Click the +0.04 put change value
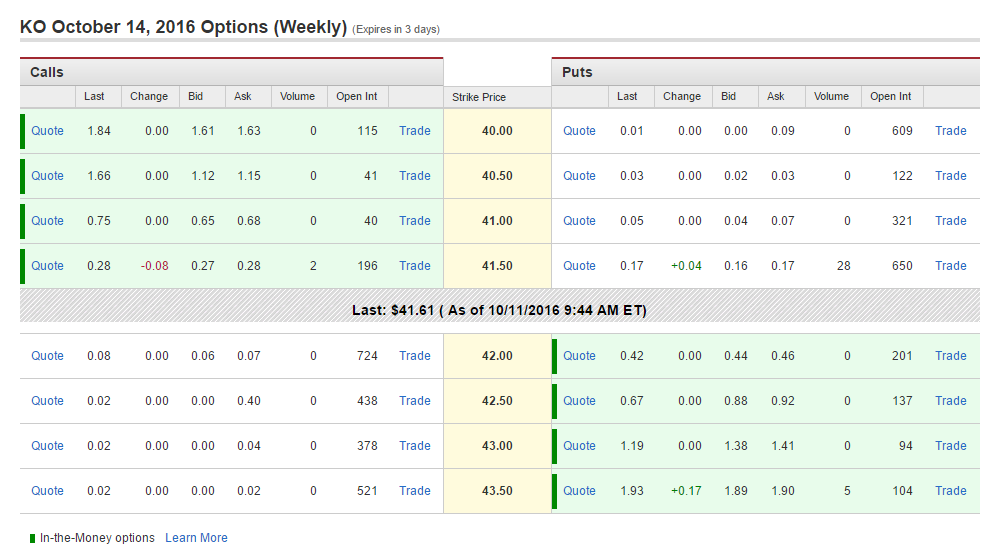The image size is (1007, 556). pos(686,266)
